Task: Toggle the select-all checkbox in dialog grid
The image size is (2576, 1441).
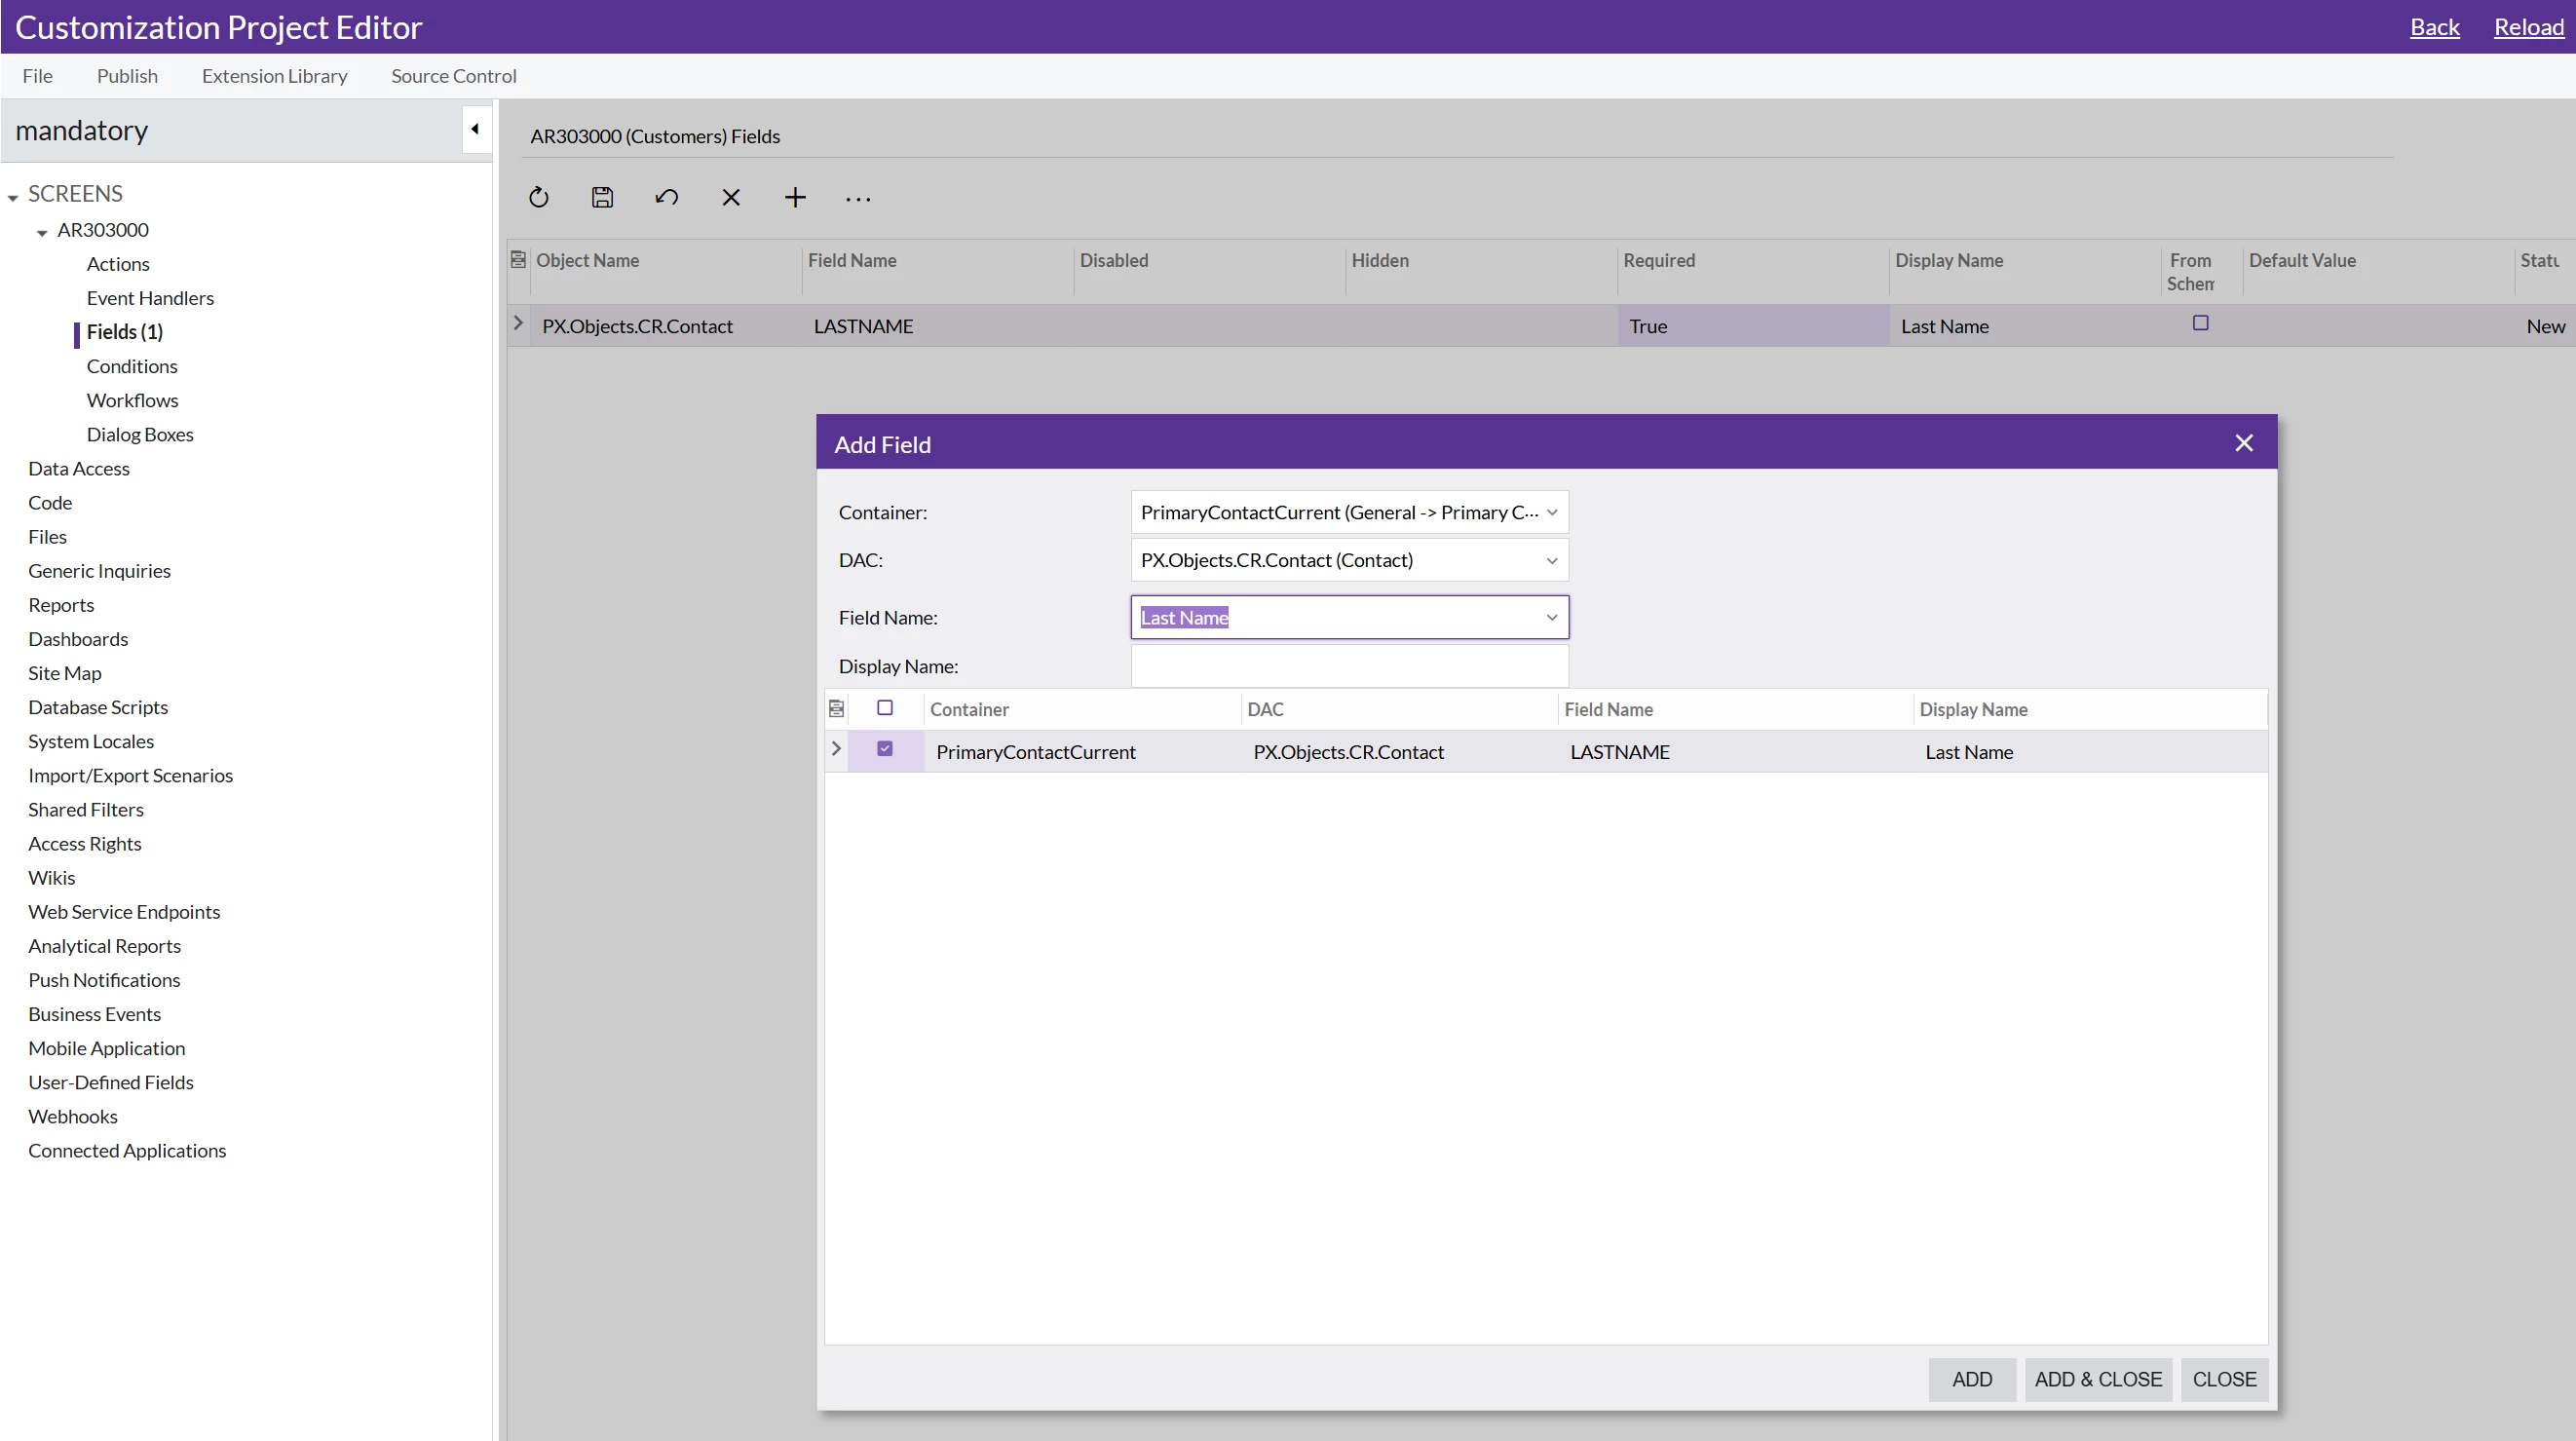Action: pos(885,708)
